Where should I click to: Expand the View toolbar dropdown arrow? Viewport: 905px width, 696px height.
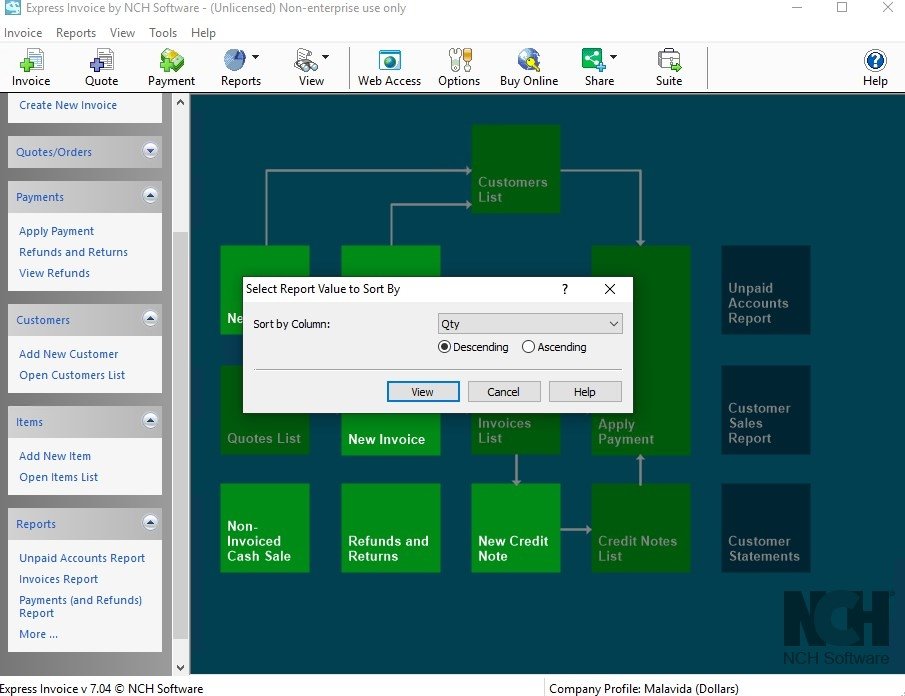(x=326, y=57)
